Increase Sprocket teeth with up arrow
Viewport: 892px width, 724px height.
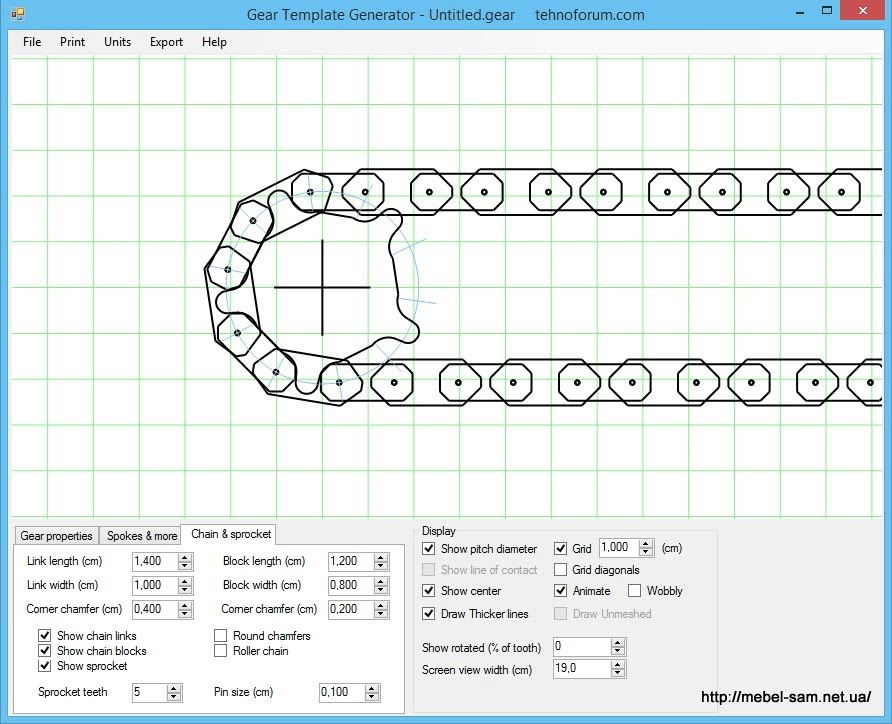click(174, 688)
